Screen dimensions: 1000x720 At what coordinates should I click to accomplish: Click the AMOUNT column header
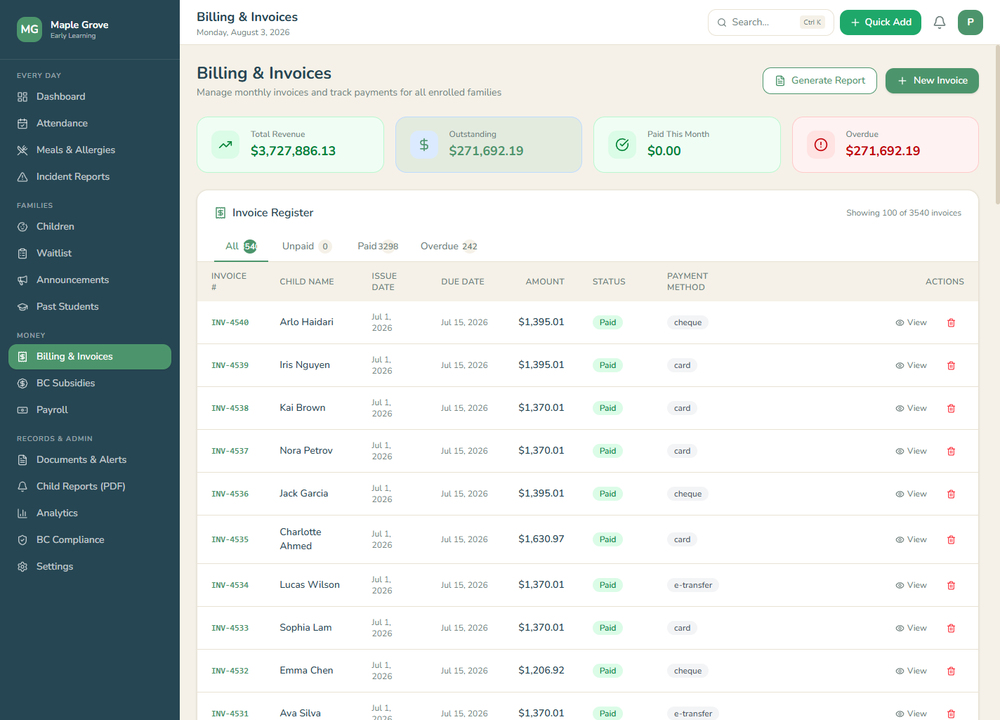tap(545, 282)
